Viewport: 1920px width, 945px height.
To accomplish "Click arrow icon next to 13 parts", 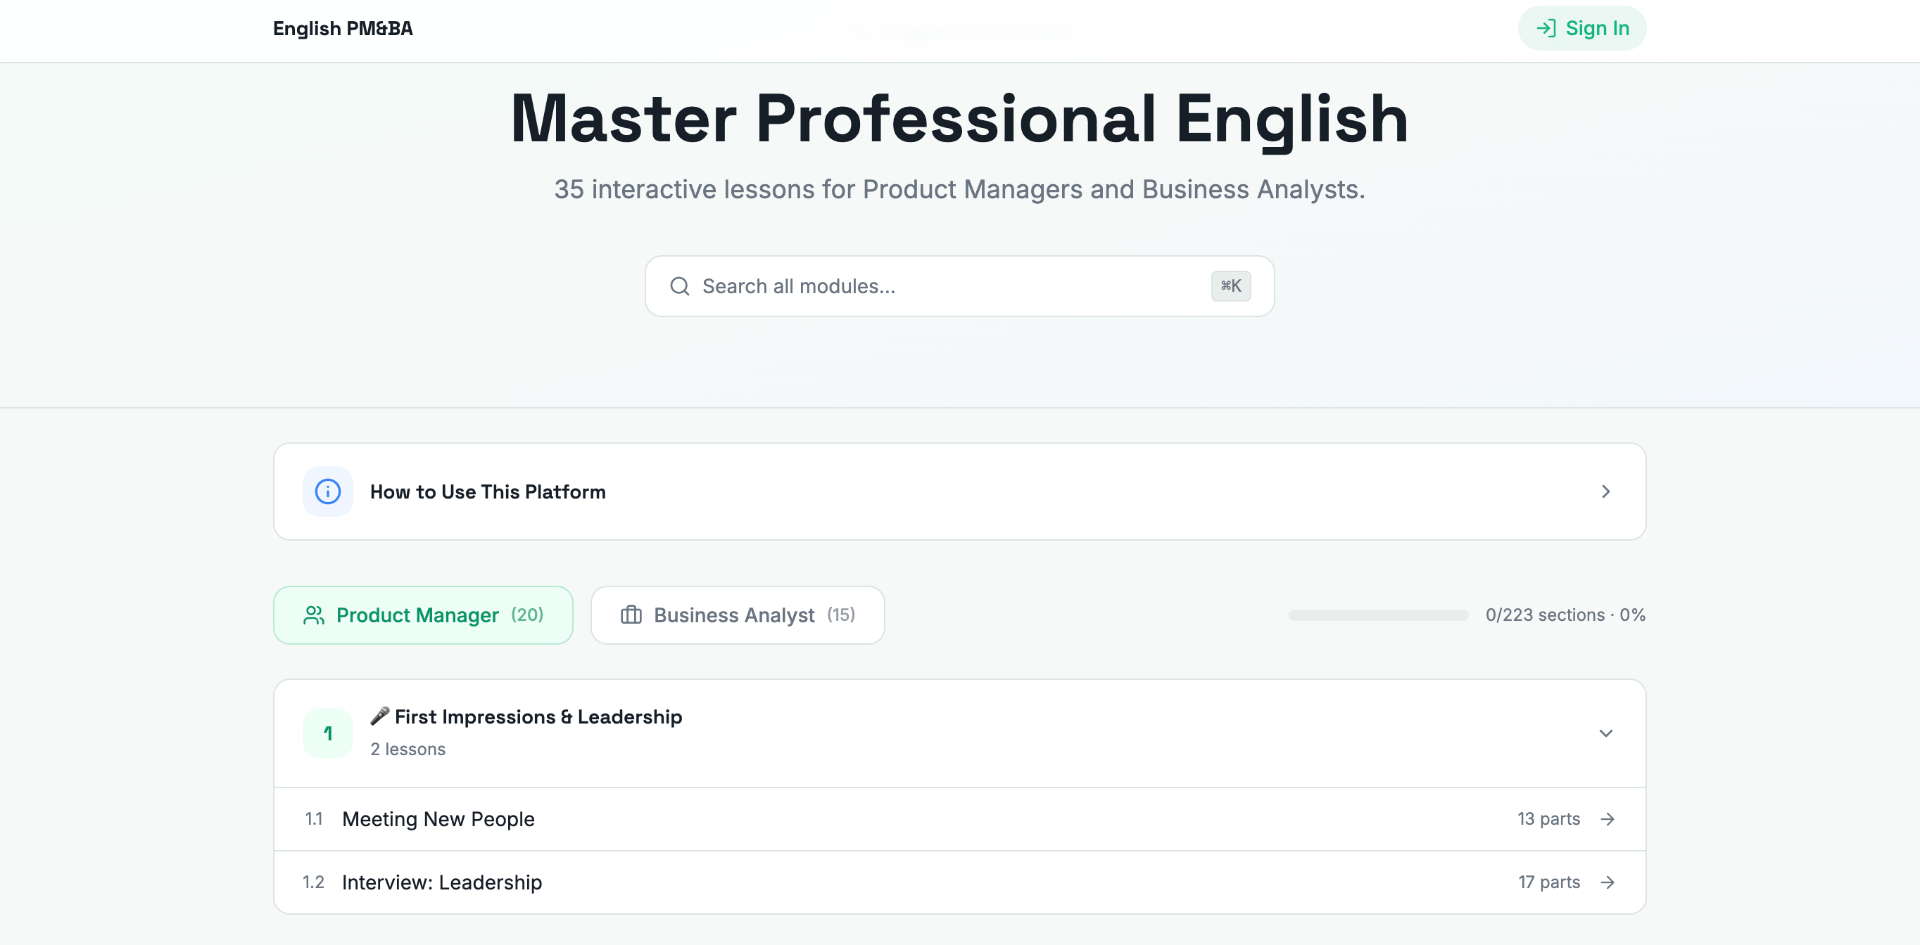I will coord(1608,819).
